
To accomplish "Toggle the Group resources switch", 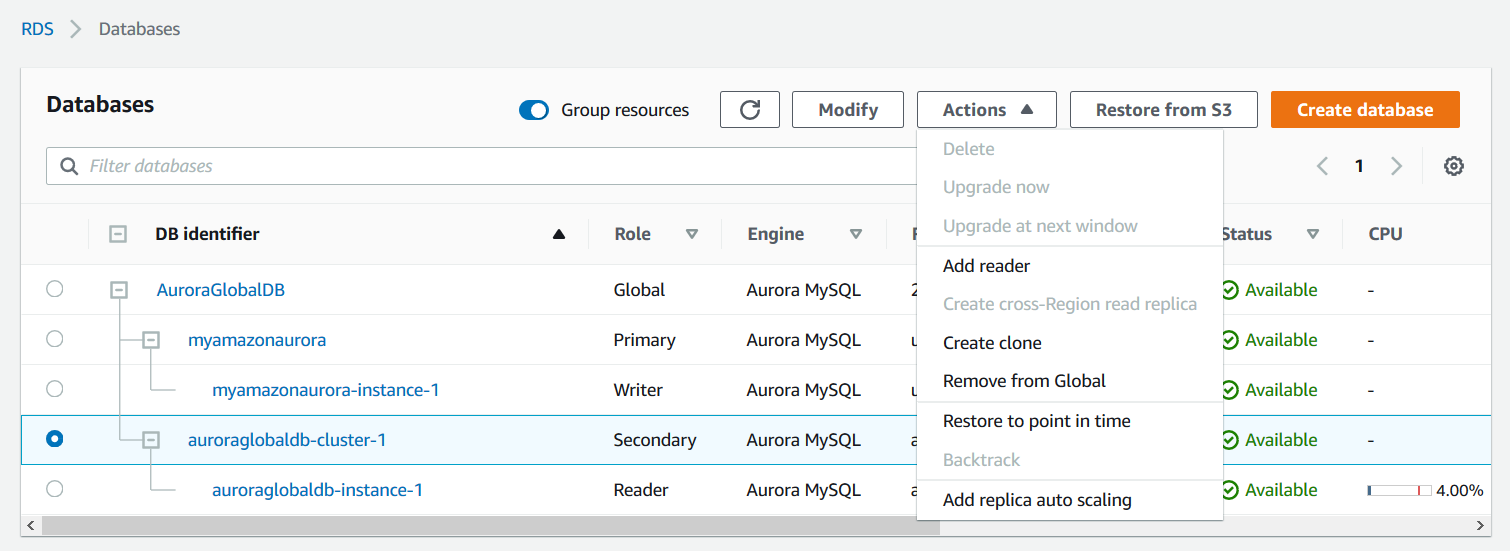I will pos(534,110).
